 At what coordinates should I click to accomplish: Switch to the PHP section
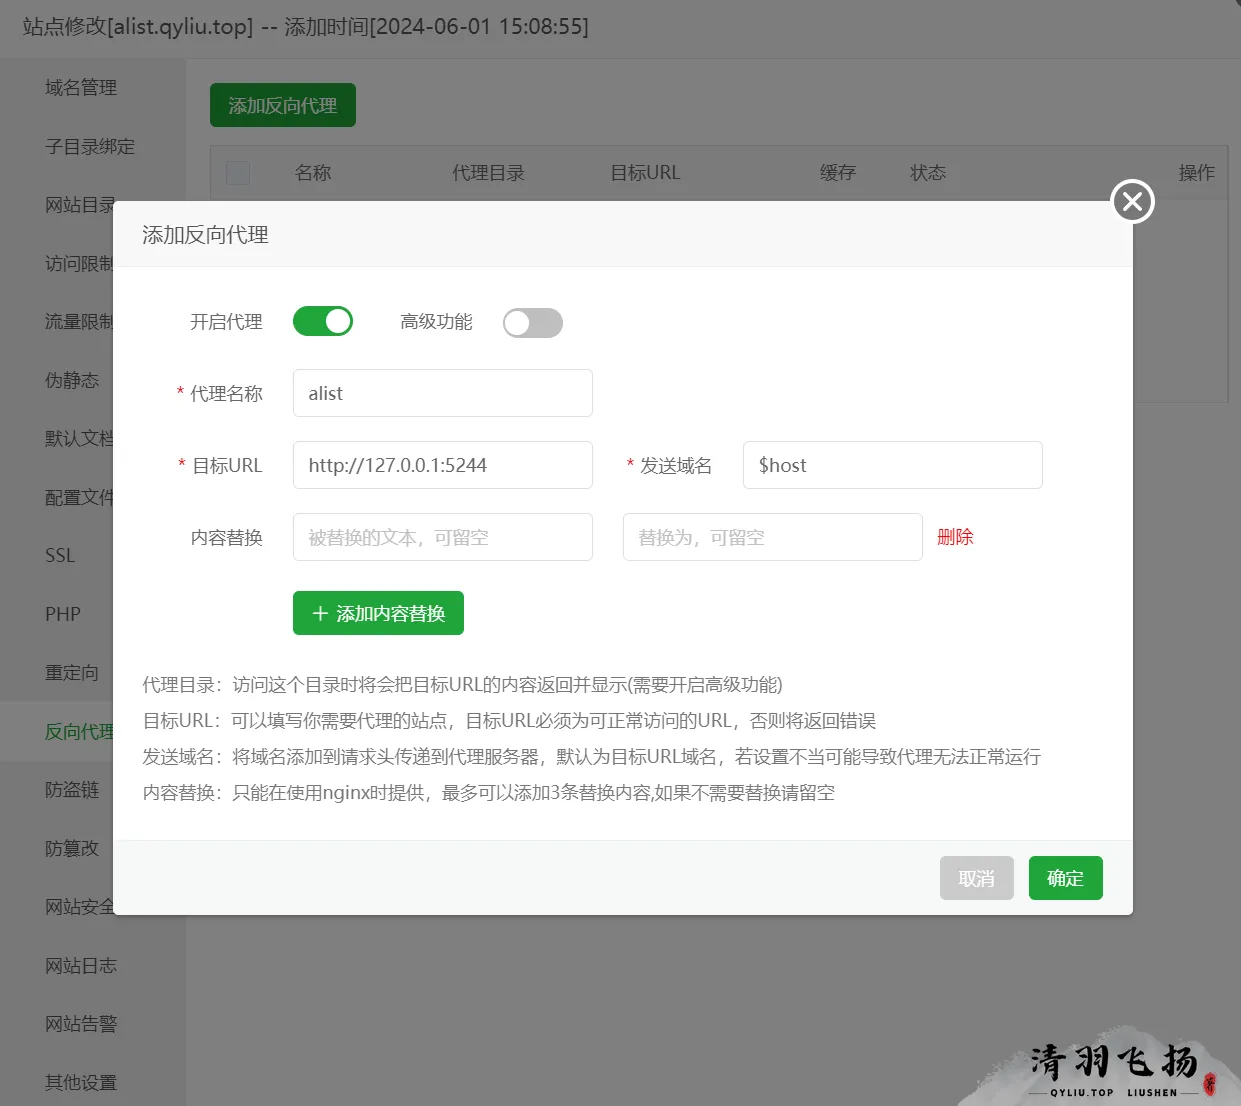(62, 614)
